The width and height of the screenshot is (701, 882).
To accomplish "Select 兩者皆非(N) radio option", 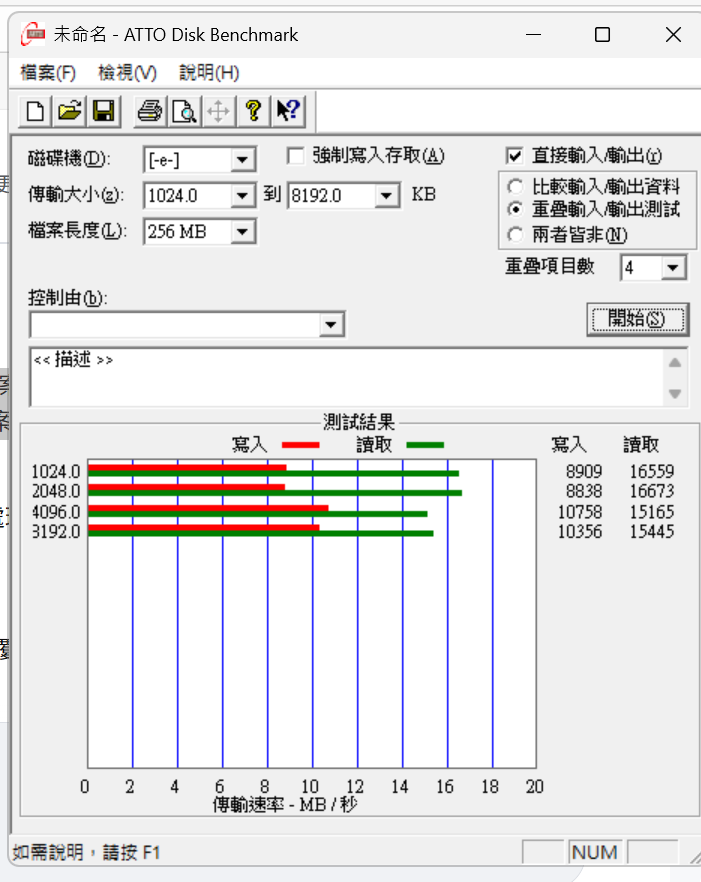I will coord(515,235).
